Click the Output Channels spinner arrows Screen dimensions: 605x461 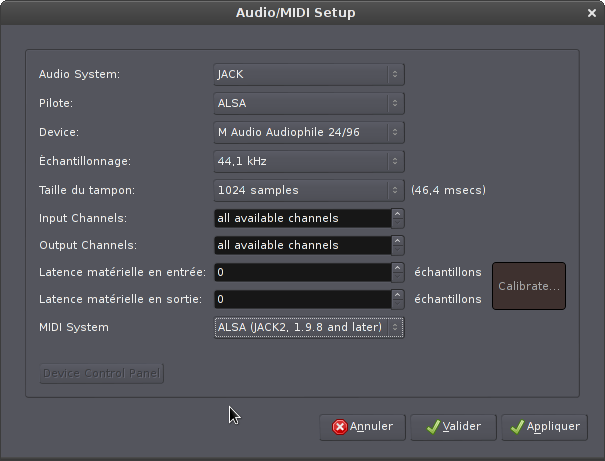398,245
